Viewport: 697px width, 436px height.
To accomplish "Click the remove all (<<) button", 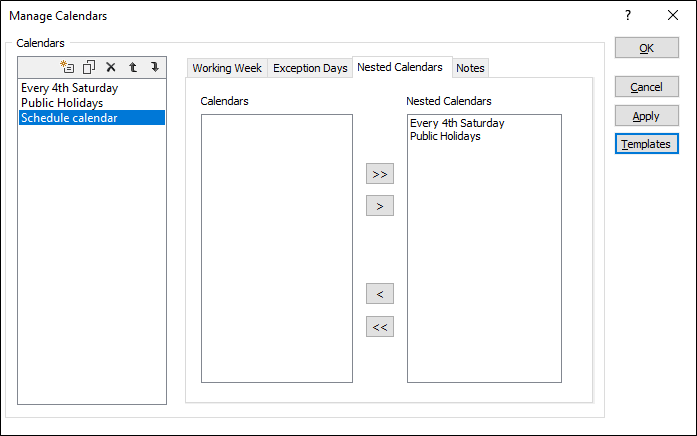I will [x=380, y=326].
